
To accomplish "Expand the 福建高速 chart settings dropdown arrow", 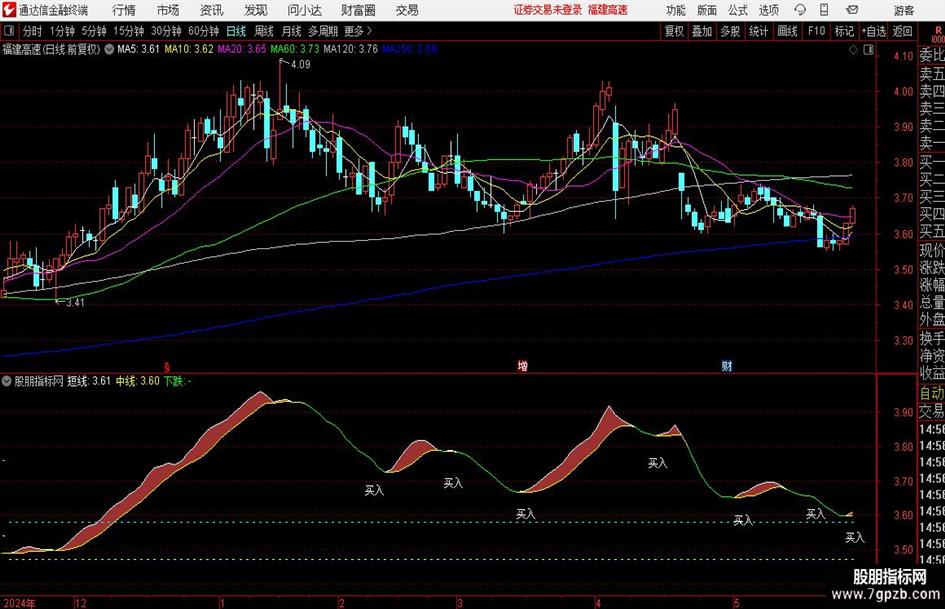I will tap(109, 49).
